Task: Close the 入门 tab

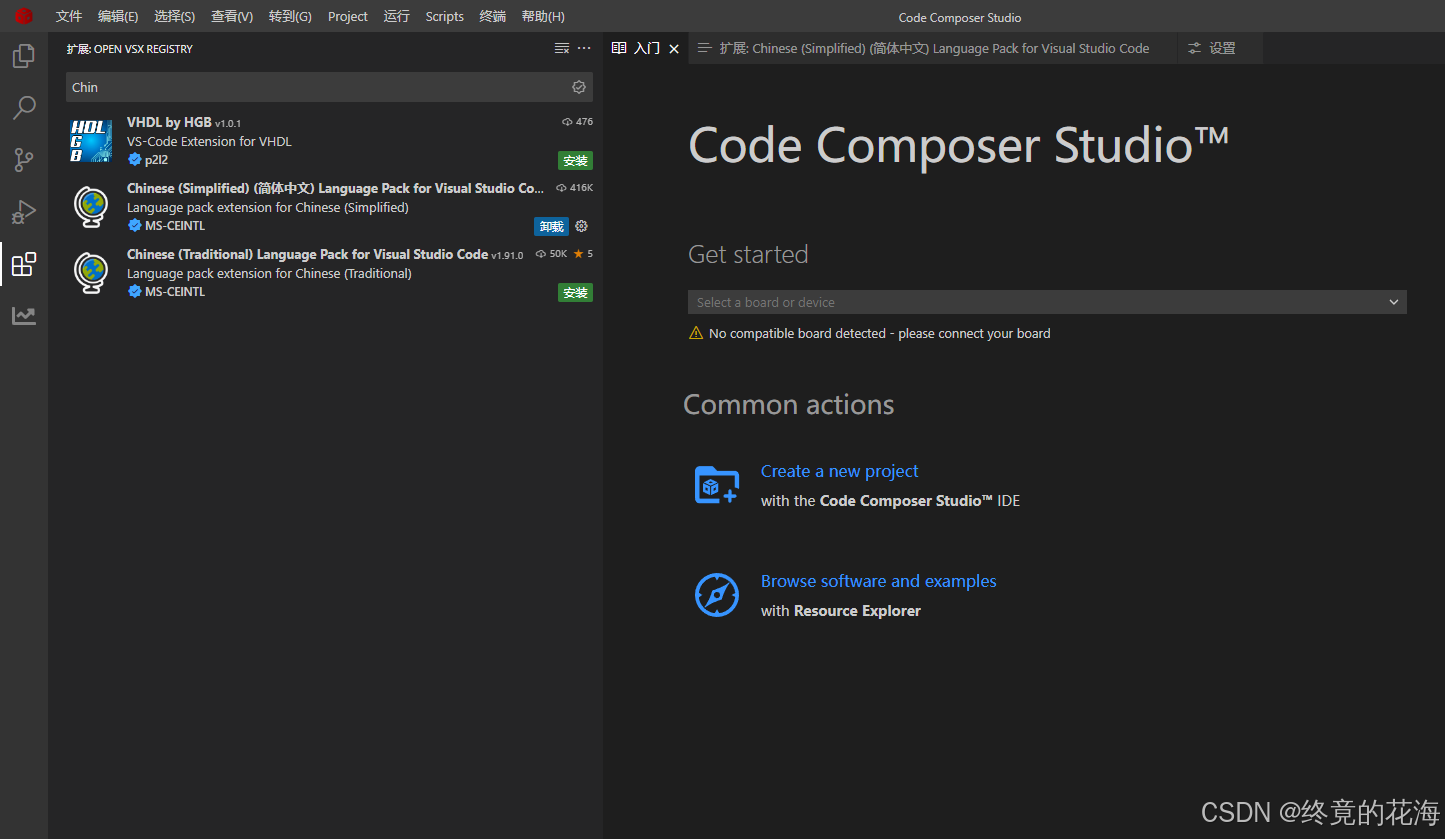Action: 674,49
